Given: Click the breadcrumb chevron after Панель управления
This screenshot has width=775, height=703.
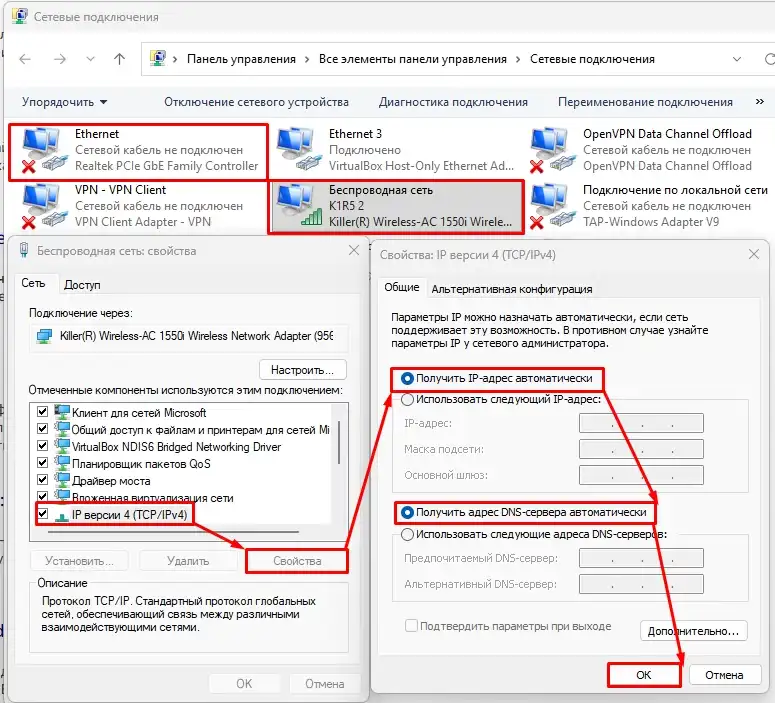Looking at the screenshot, I should click(307, 59).
